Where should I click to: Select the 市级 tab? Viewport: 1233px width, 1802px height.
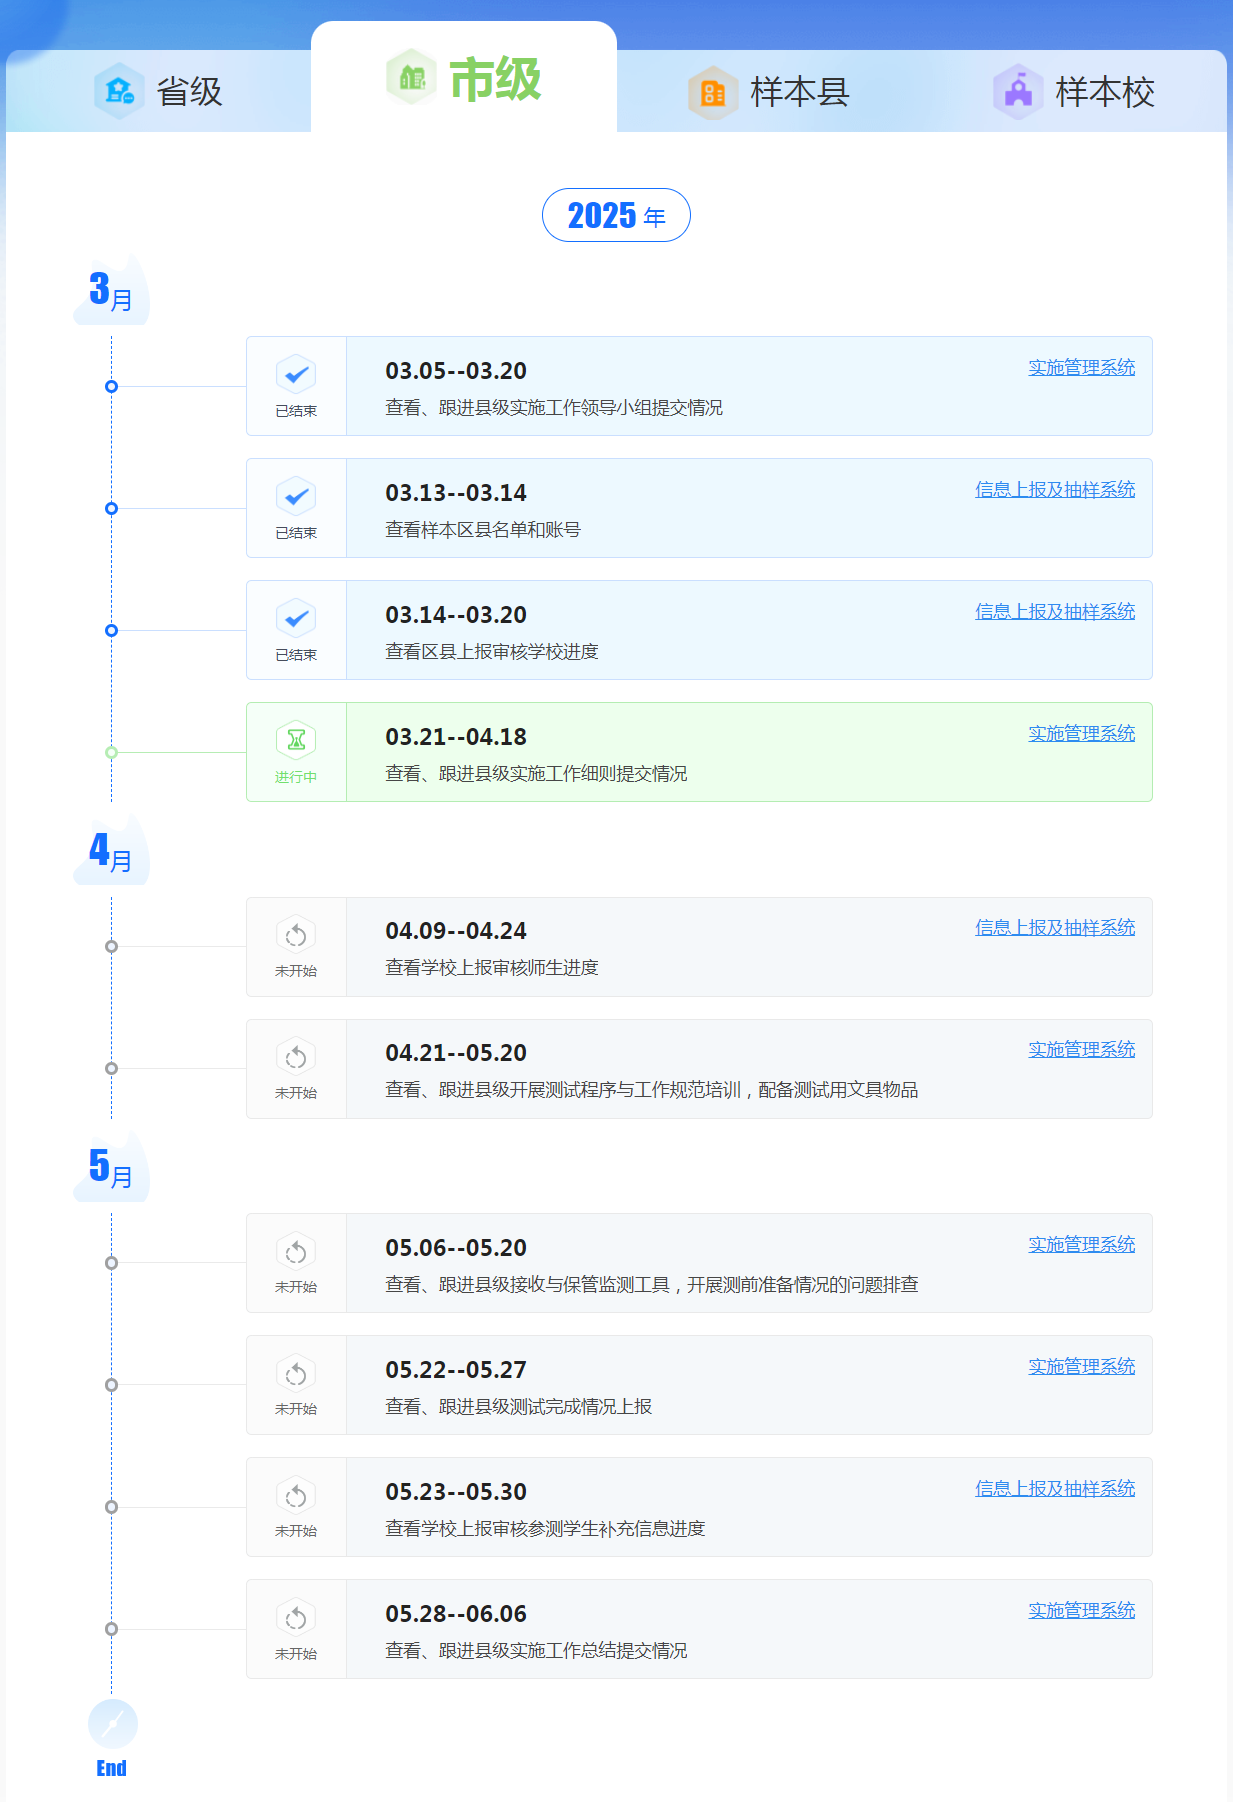tap(464, 78)
